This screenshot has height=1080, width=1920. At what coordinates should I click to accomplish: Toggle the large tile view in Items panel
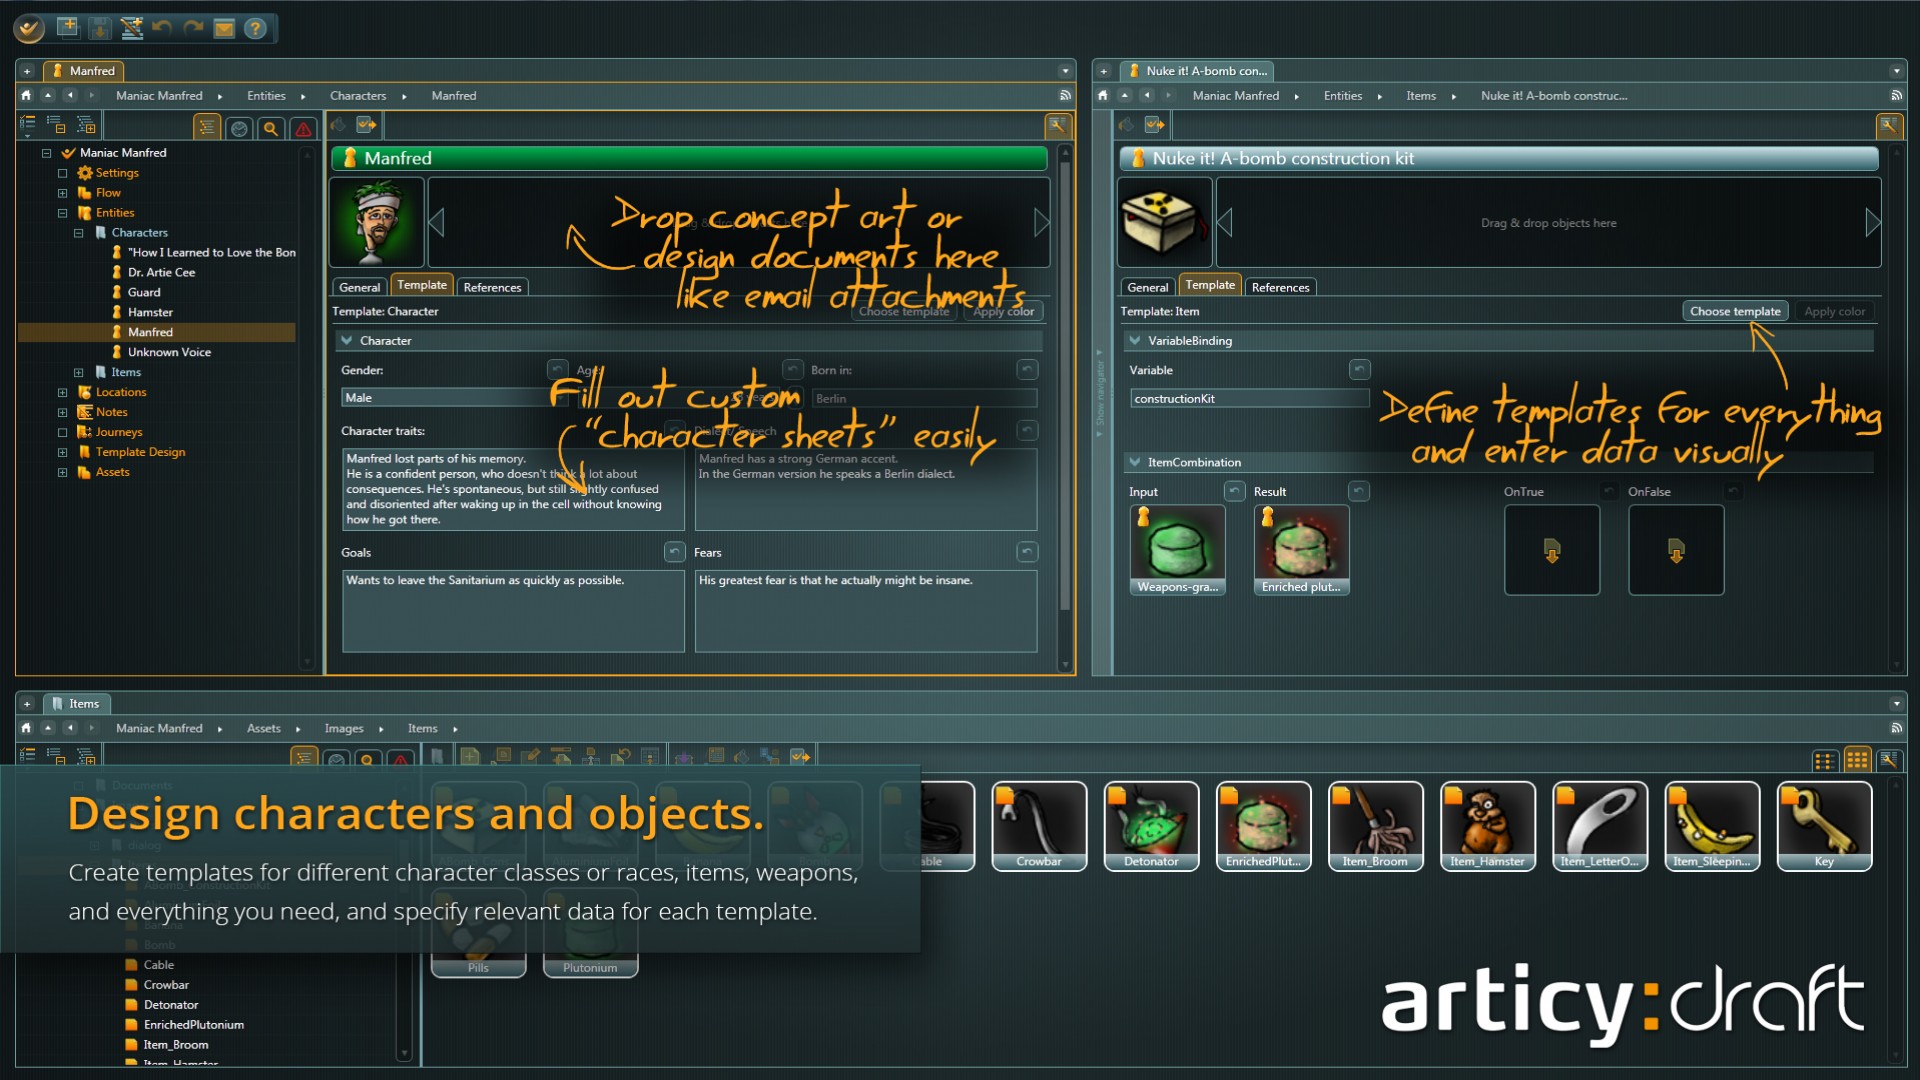(1857, 761)
